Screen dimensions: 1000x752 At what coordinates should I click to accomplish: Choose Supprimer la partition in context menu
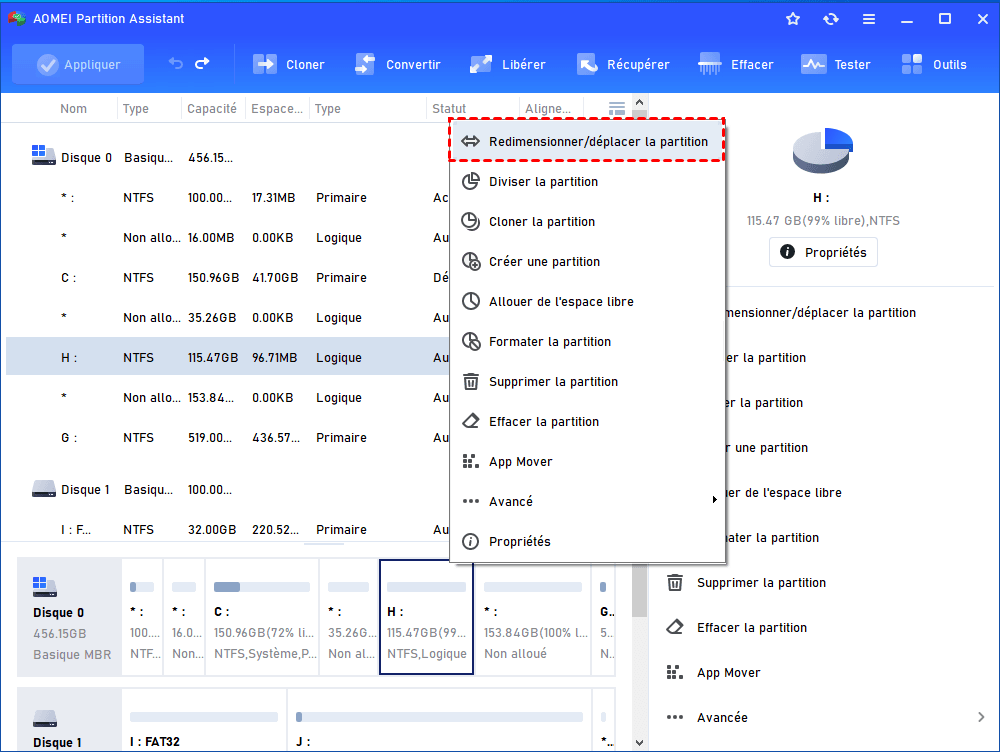(x=587, y=381)
